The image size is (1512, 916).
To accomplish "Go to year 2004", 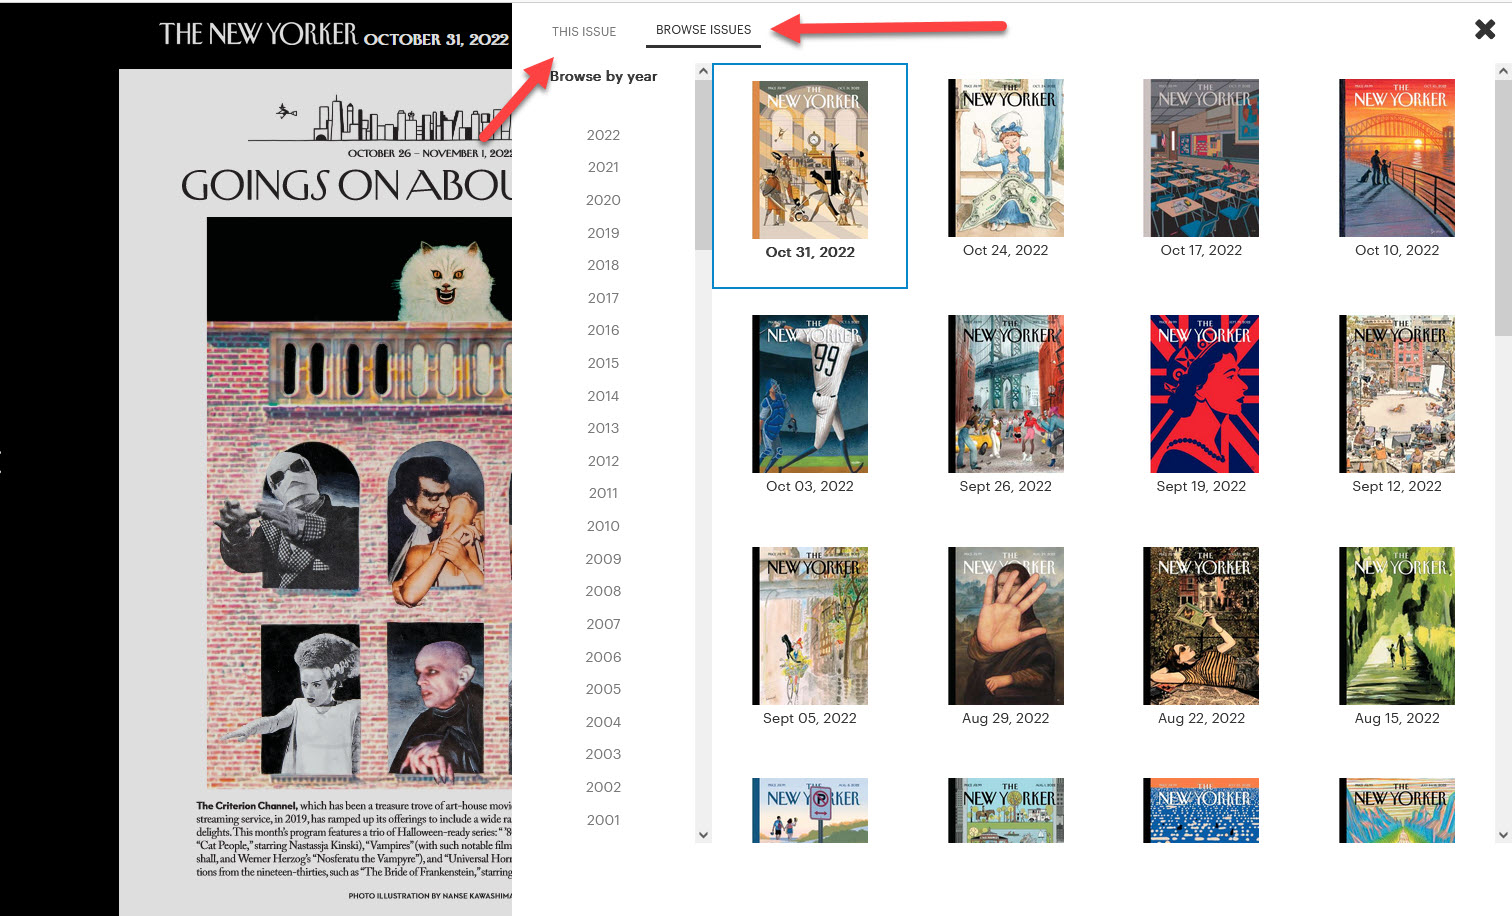I will click(x=603, y=722).
